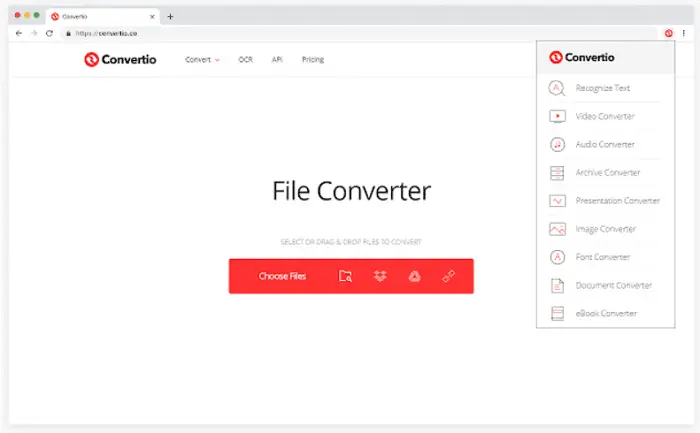Close the Convertio browser tab

(x=152, y=17)
